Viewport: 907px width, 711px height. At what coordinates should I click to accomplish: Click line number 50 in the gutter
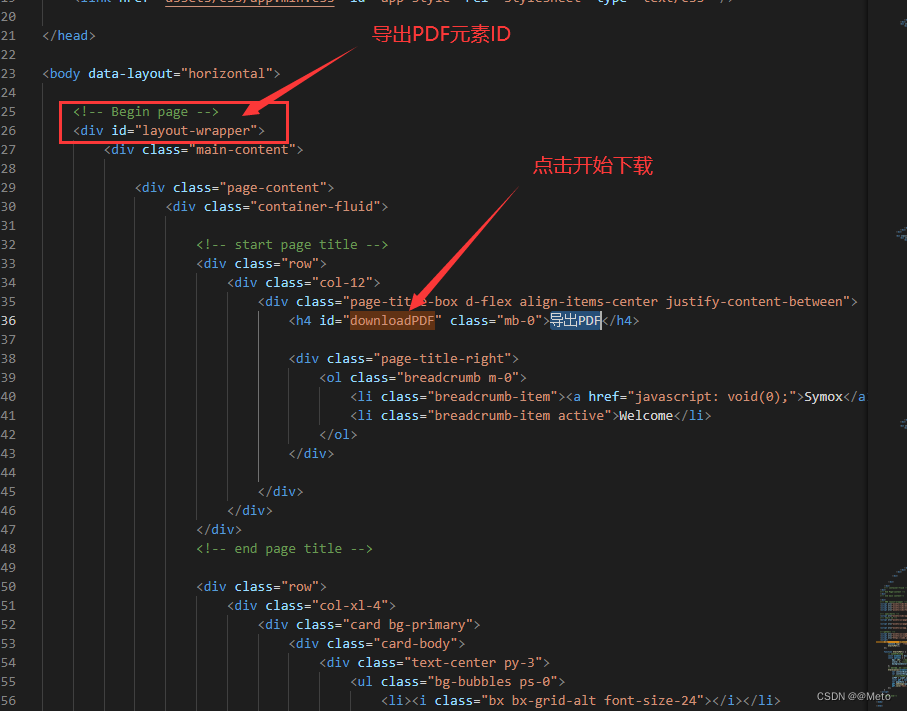click(x=8, y=587)
